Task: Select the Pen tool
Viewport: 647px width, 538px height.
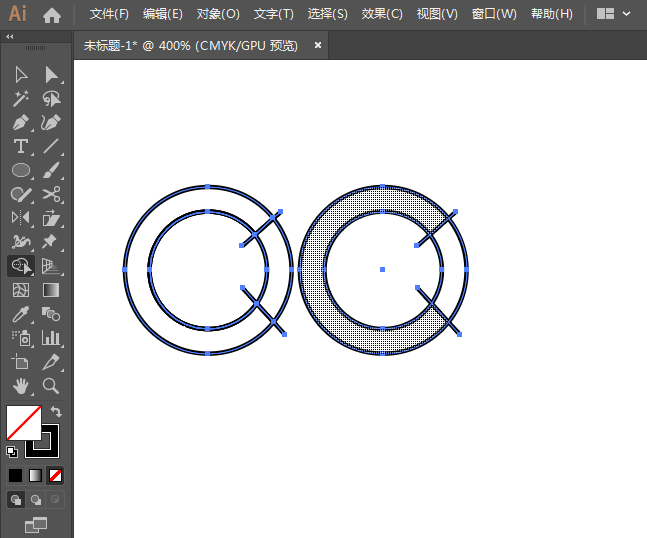Action: [21, 123]
